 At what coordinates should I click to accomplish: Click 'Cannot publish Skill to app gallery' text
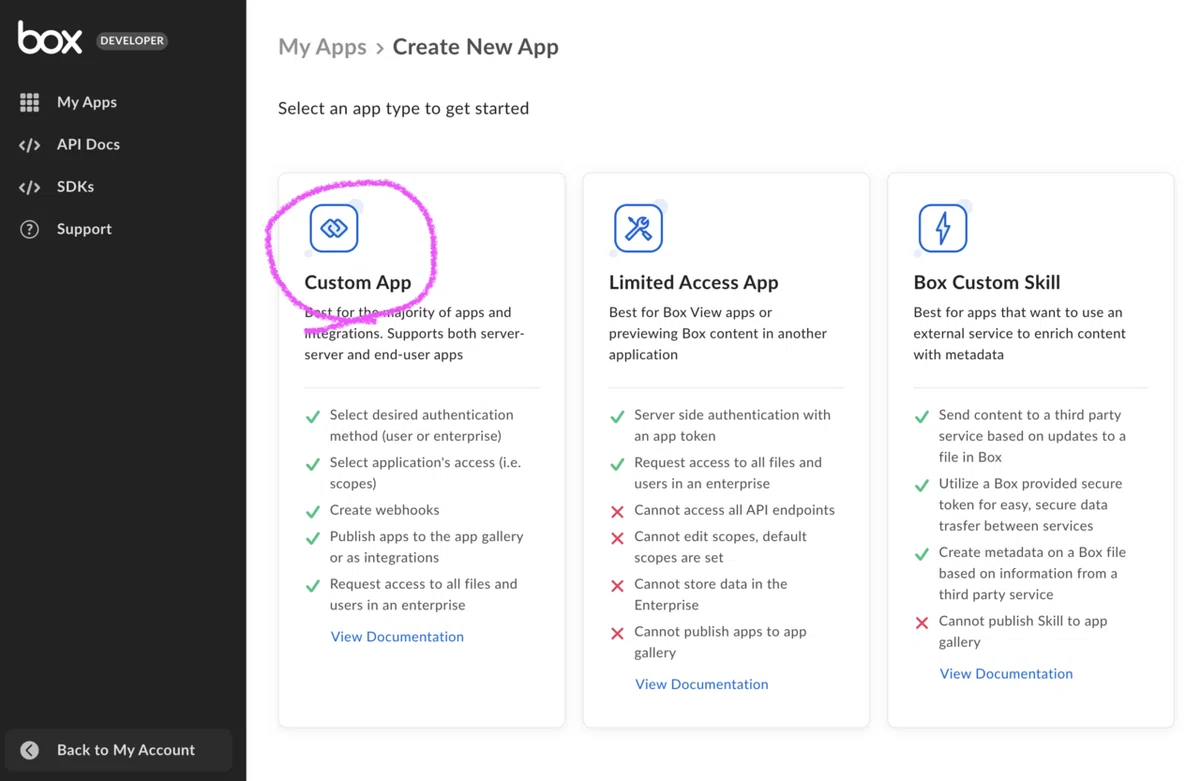(x=1023, y=631)
